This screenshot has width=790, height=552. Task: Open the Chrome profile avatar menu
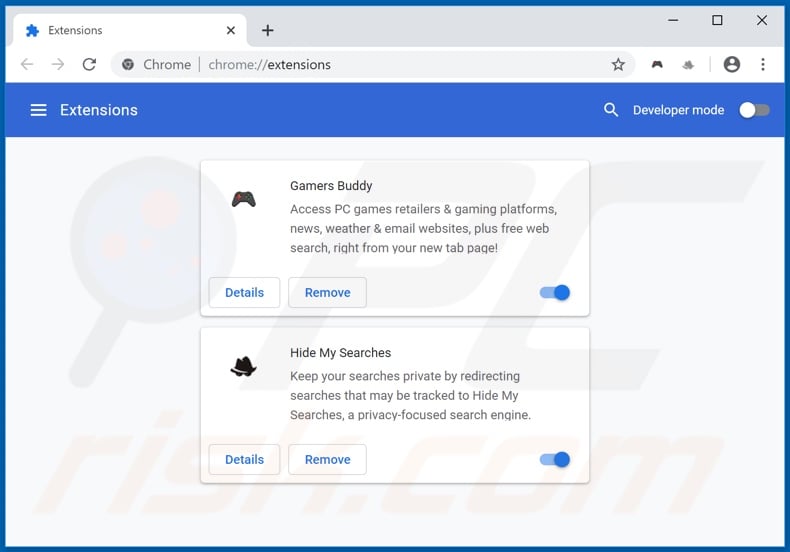732,64
